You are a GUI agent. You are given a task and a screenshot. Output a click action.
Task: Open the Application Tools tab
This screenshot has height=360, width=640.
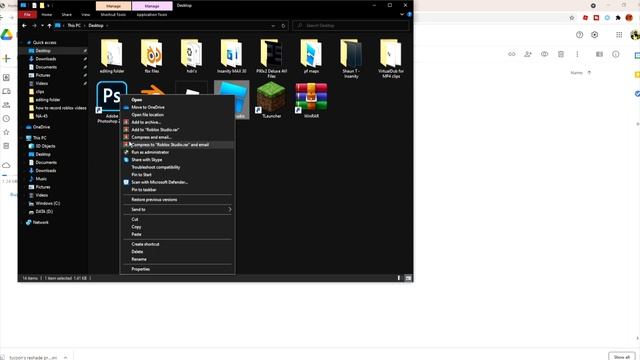coord(152,14)
